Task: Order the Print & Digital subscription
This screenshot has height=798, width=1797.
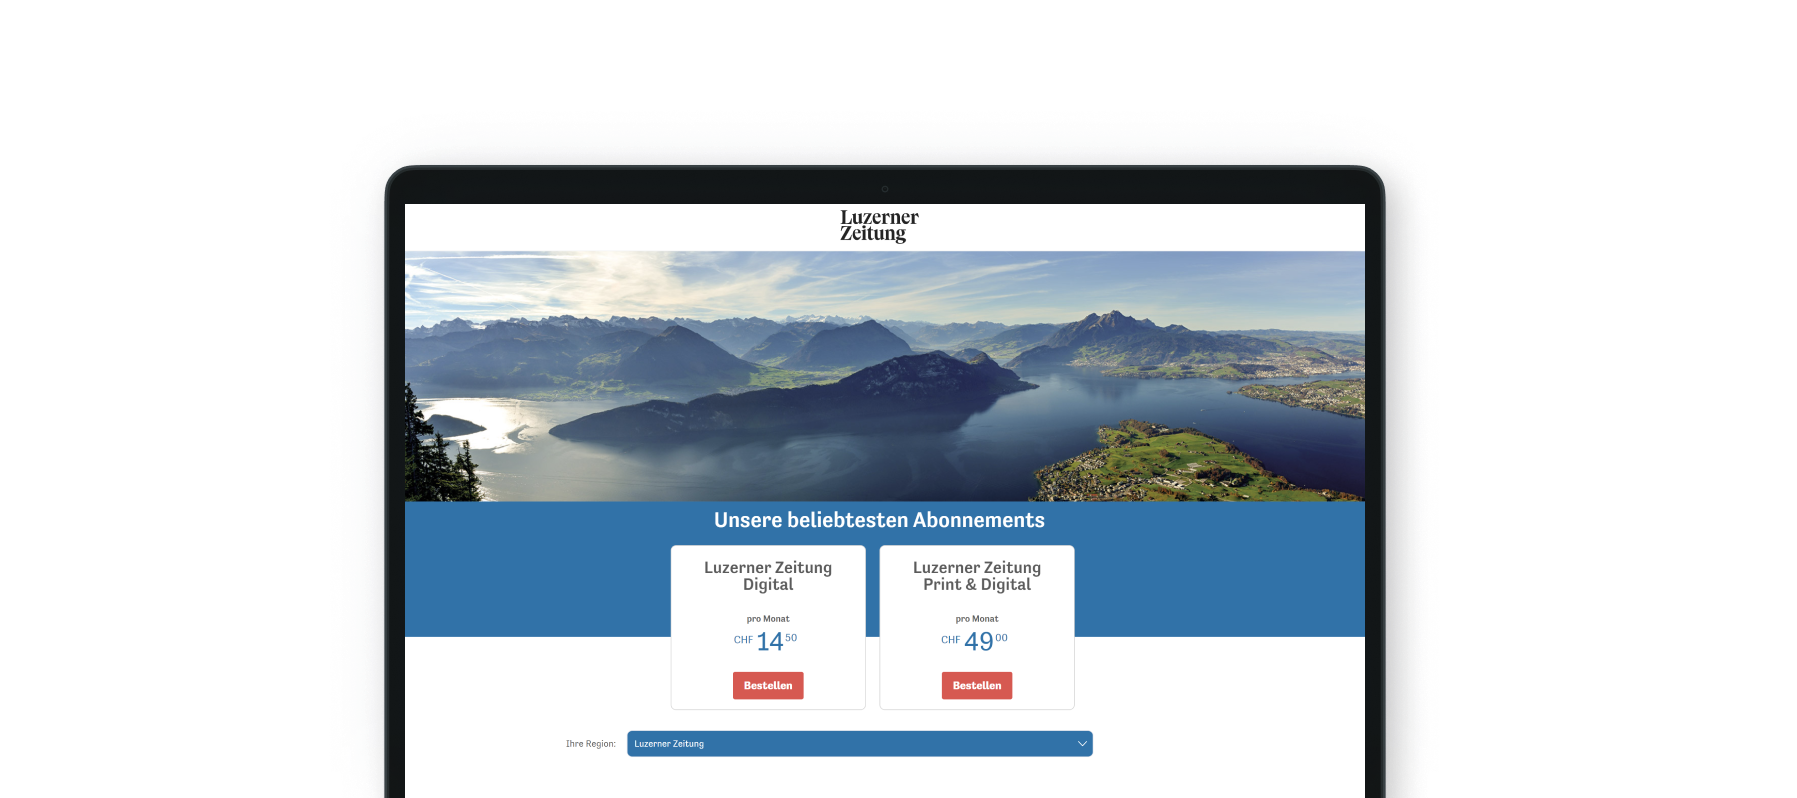Action: tap(977, 686)
